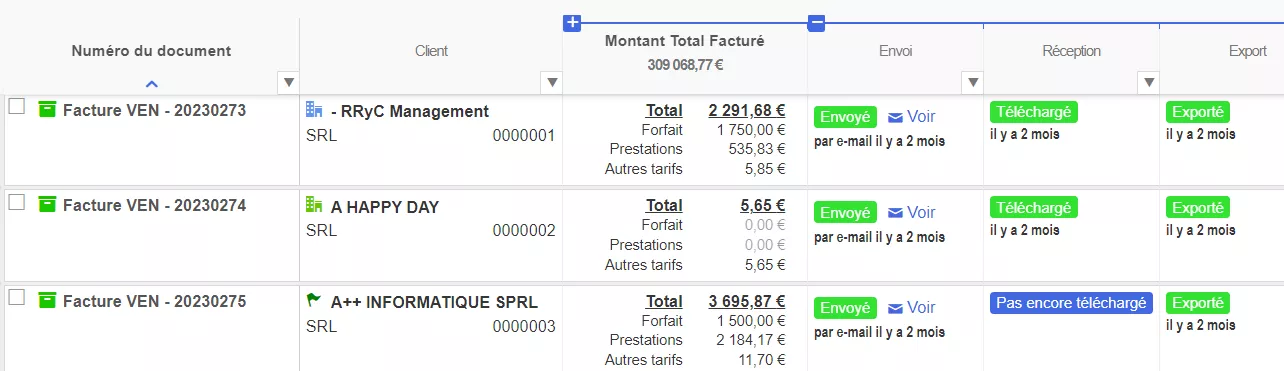Image resolution: width=1284 pixels, height=371 pixels.
Task: Collapse the column group with the minus button
Action: 816,23
